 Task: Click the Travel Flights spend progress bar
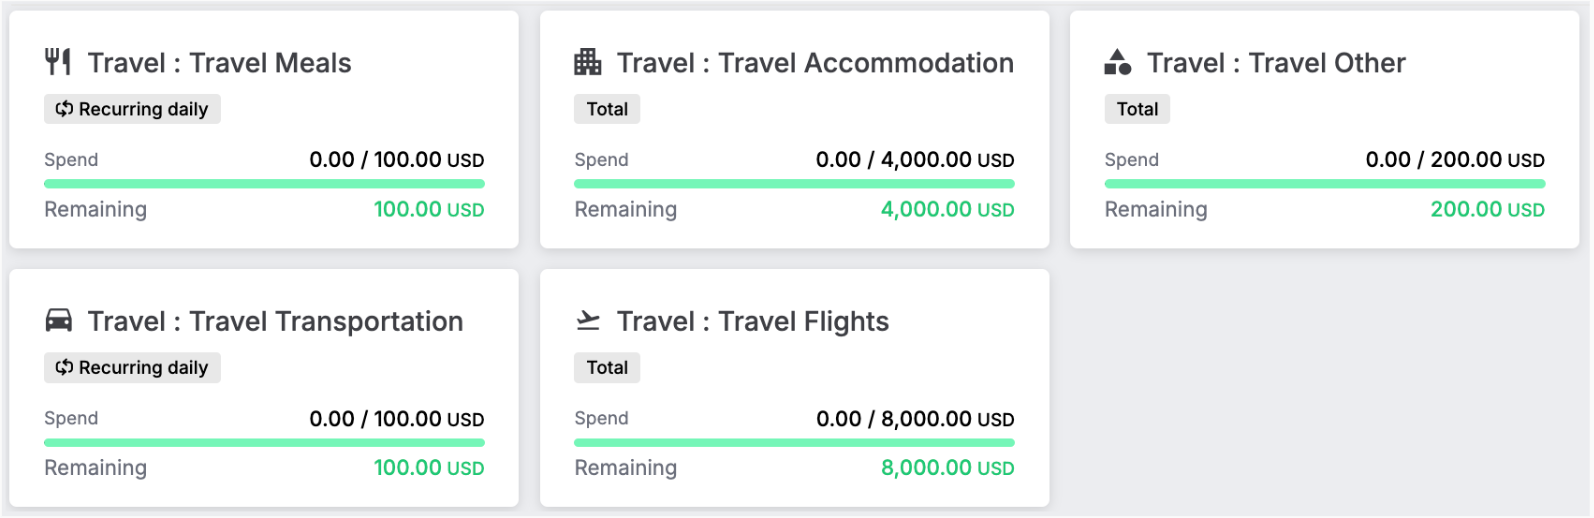tap(794, 442)
